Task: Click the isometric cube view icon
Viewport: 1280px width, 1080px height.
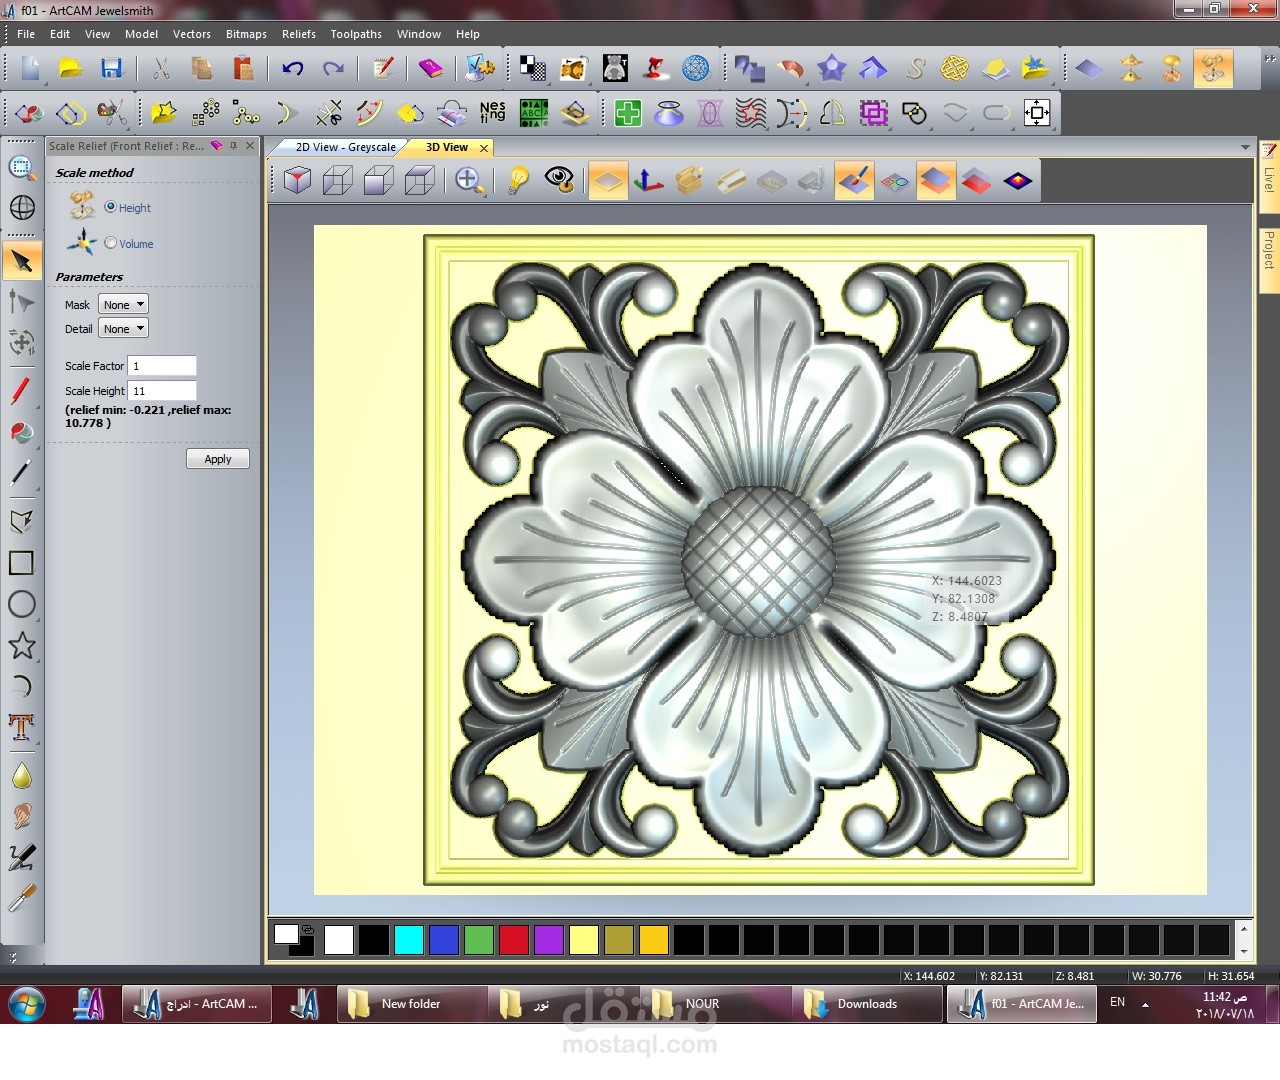Action: (297, 180)
